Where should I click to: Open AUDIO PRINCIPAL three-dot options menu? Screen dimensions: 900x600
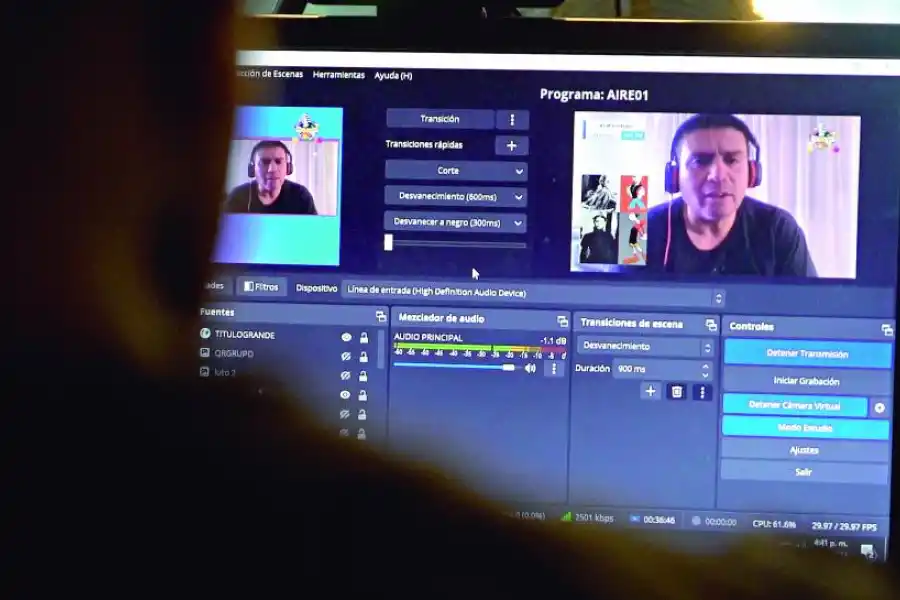tap(553, 368)
